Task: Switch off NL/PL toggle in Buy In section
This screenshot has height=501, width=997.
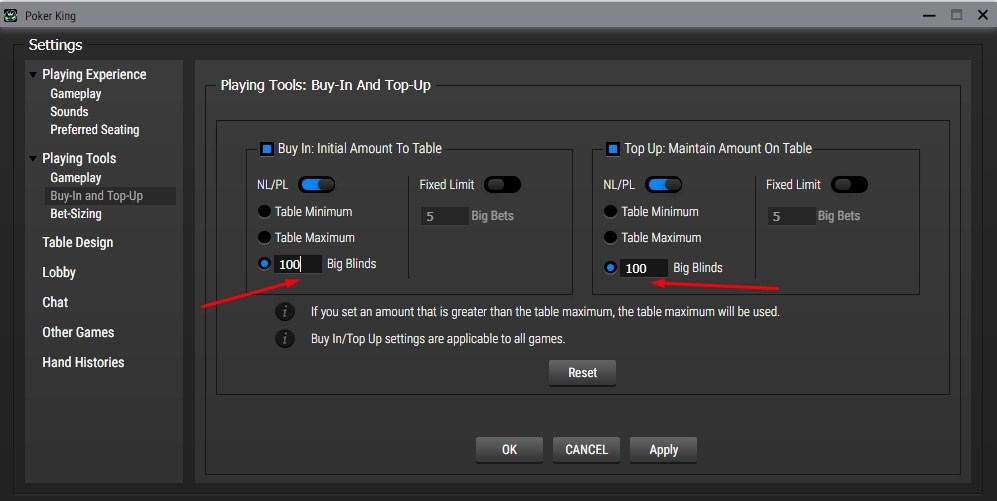Action: [x=316, y=185]
